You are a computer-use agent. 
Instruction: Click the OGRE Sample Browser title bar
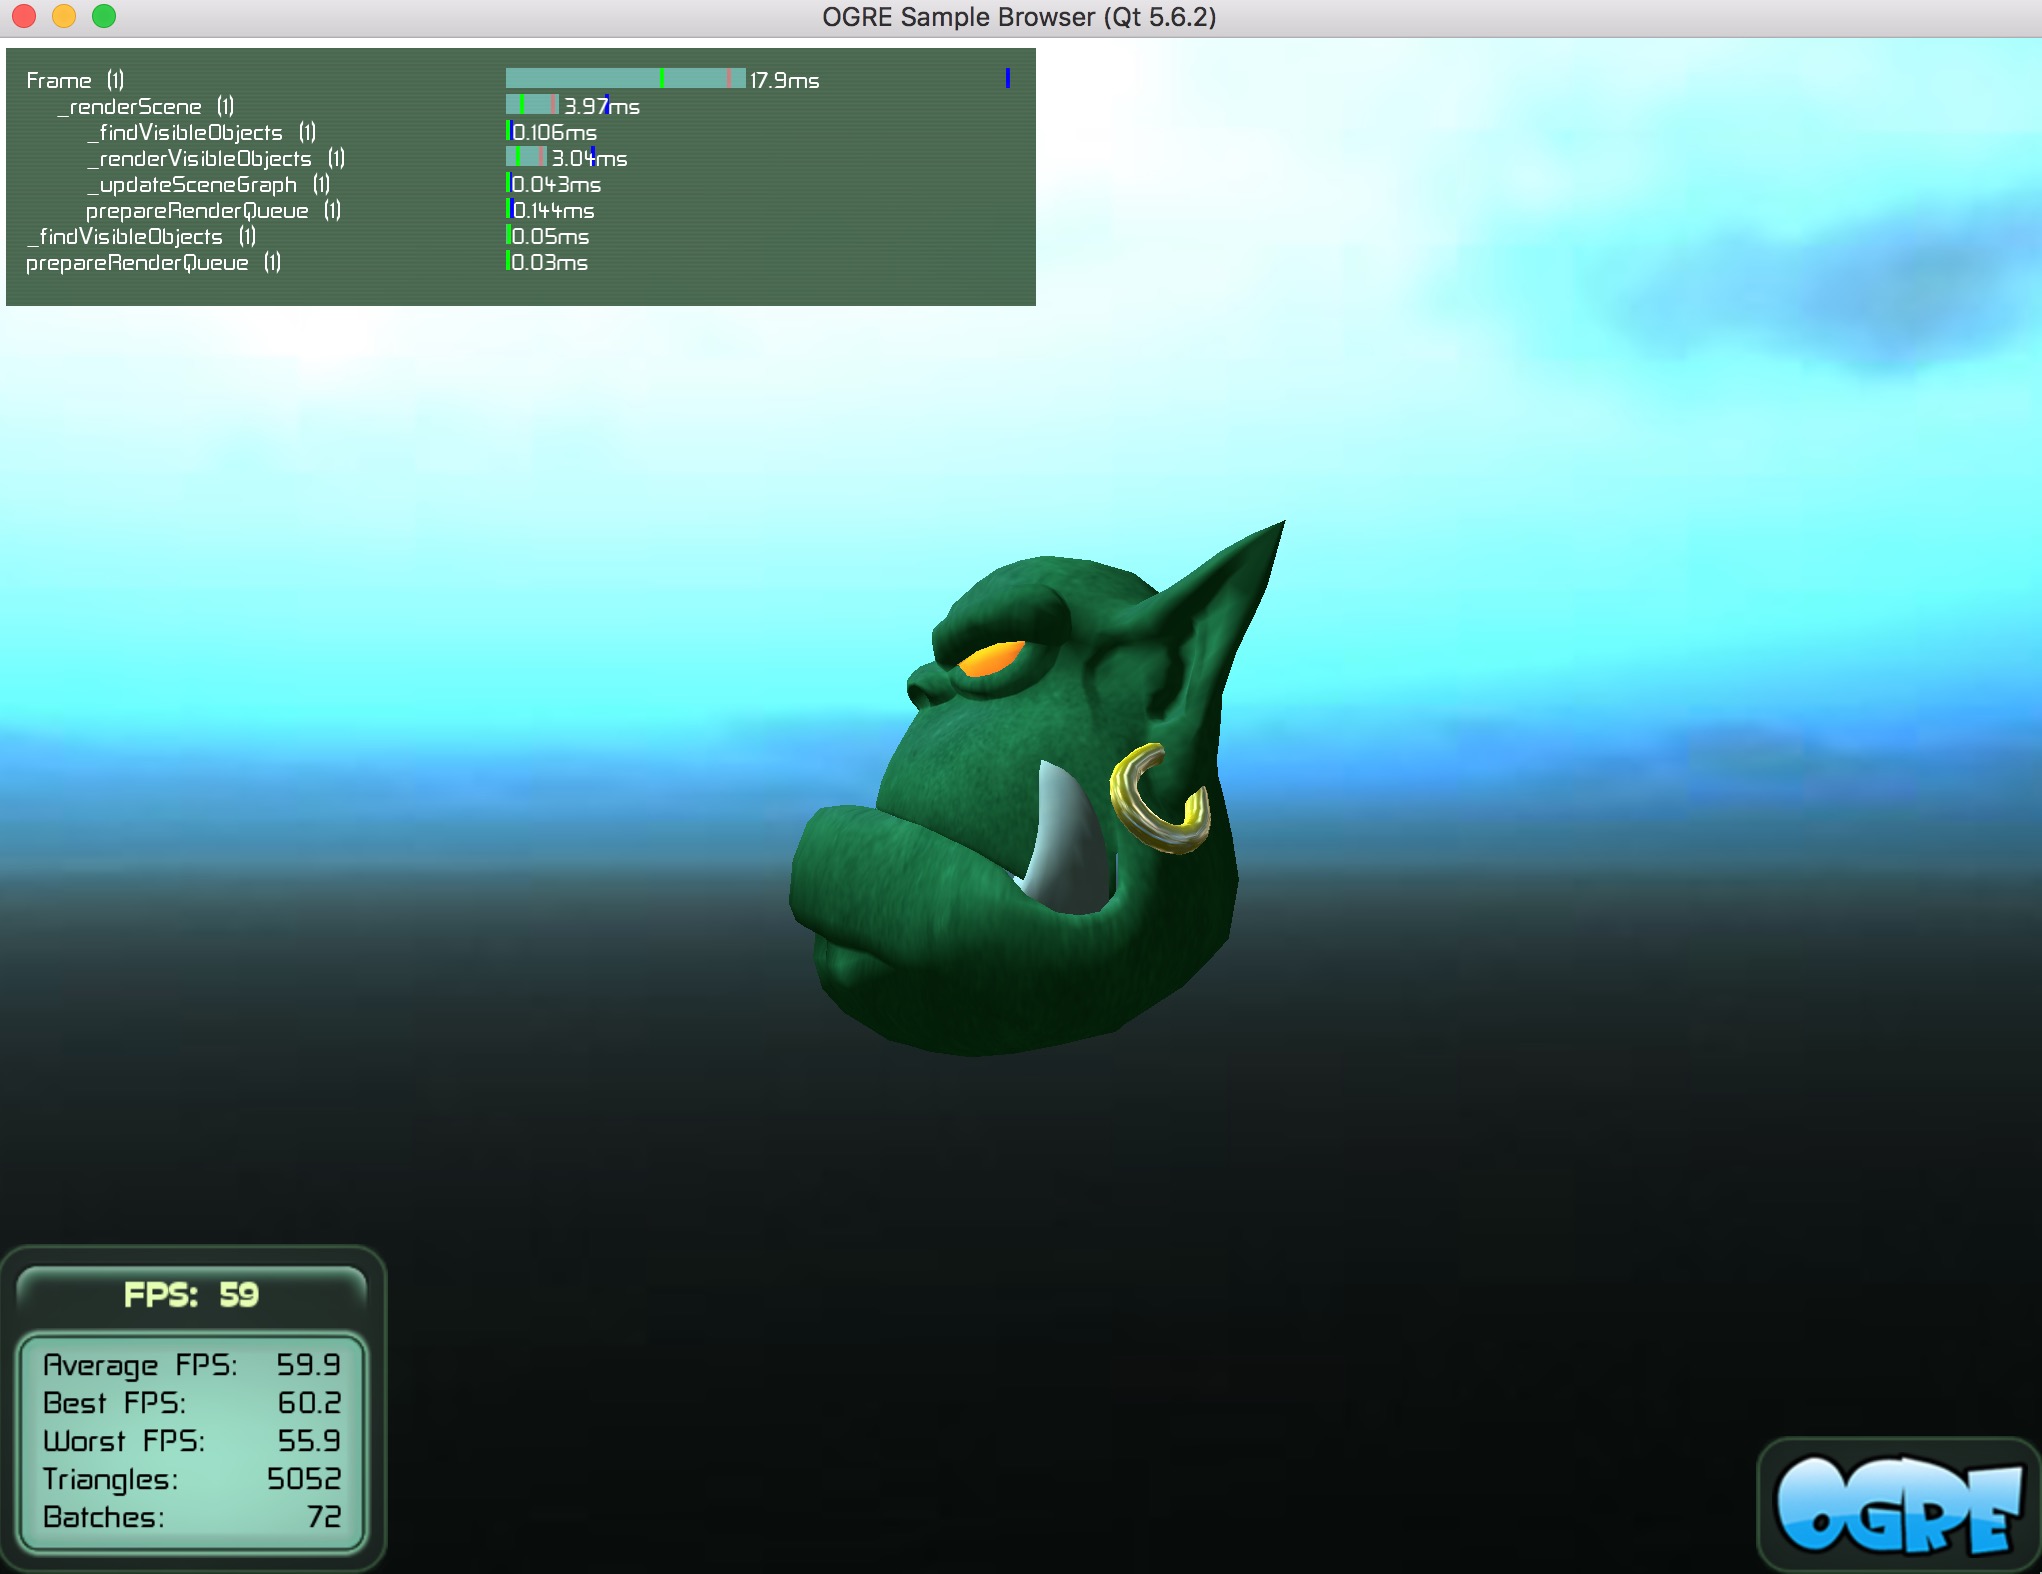pos(1018,17)
